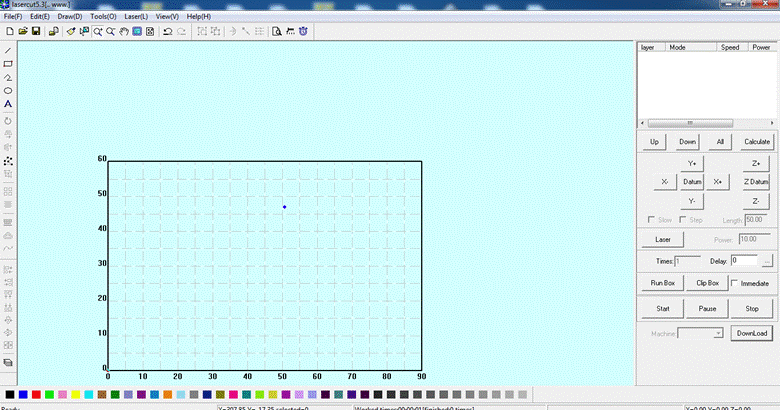Move the head with the Y+ button
The width and height of the screenshot is (780, 410).
tap(692, 163)
